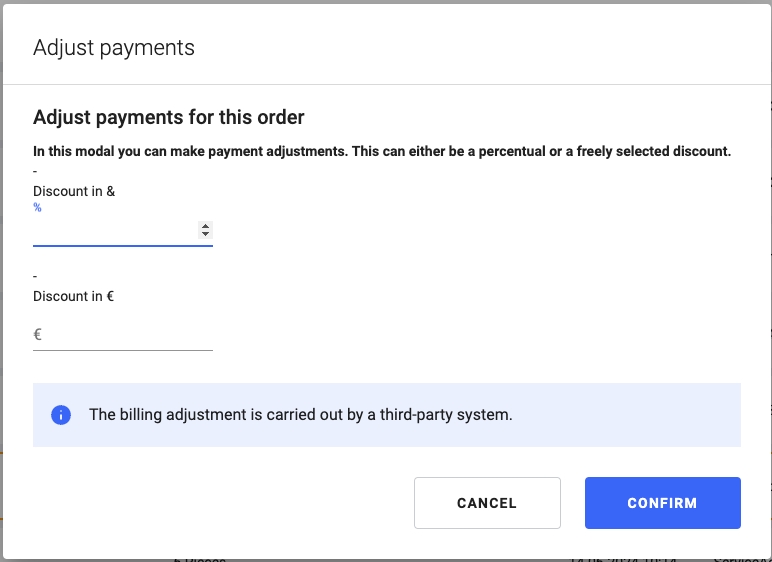Click the 'Discount in &' label
The image size is (772, 562).
click(x=74, y=191)
